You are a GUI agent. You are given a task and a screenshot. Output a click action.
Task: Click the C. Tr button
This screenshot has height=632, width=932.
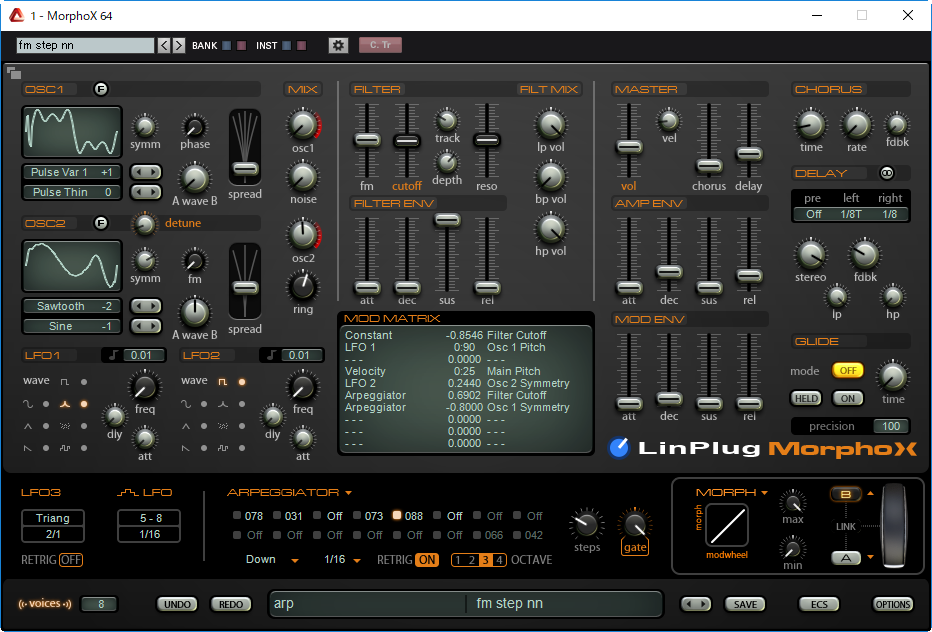click(x=380, y=45)
